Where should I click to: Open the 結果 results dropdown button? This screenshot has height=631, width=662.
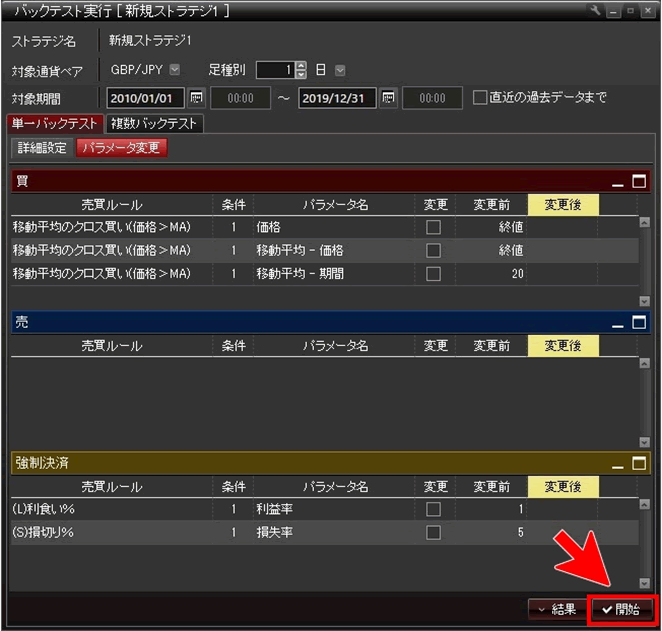point(556,609)
